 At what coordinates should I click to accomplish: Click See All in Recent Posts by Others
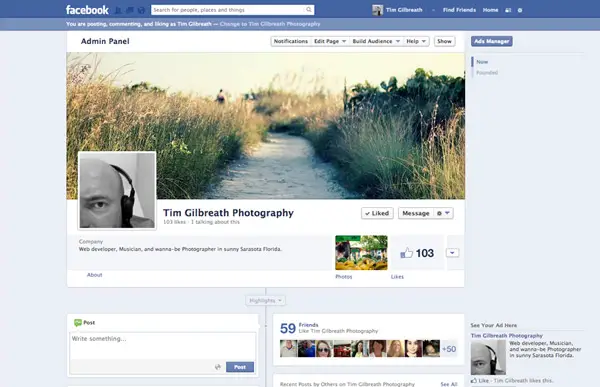click(448, 384)
